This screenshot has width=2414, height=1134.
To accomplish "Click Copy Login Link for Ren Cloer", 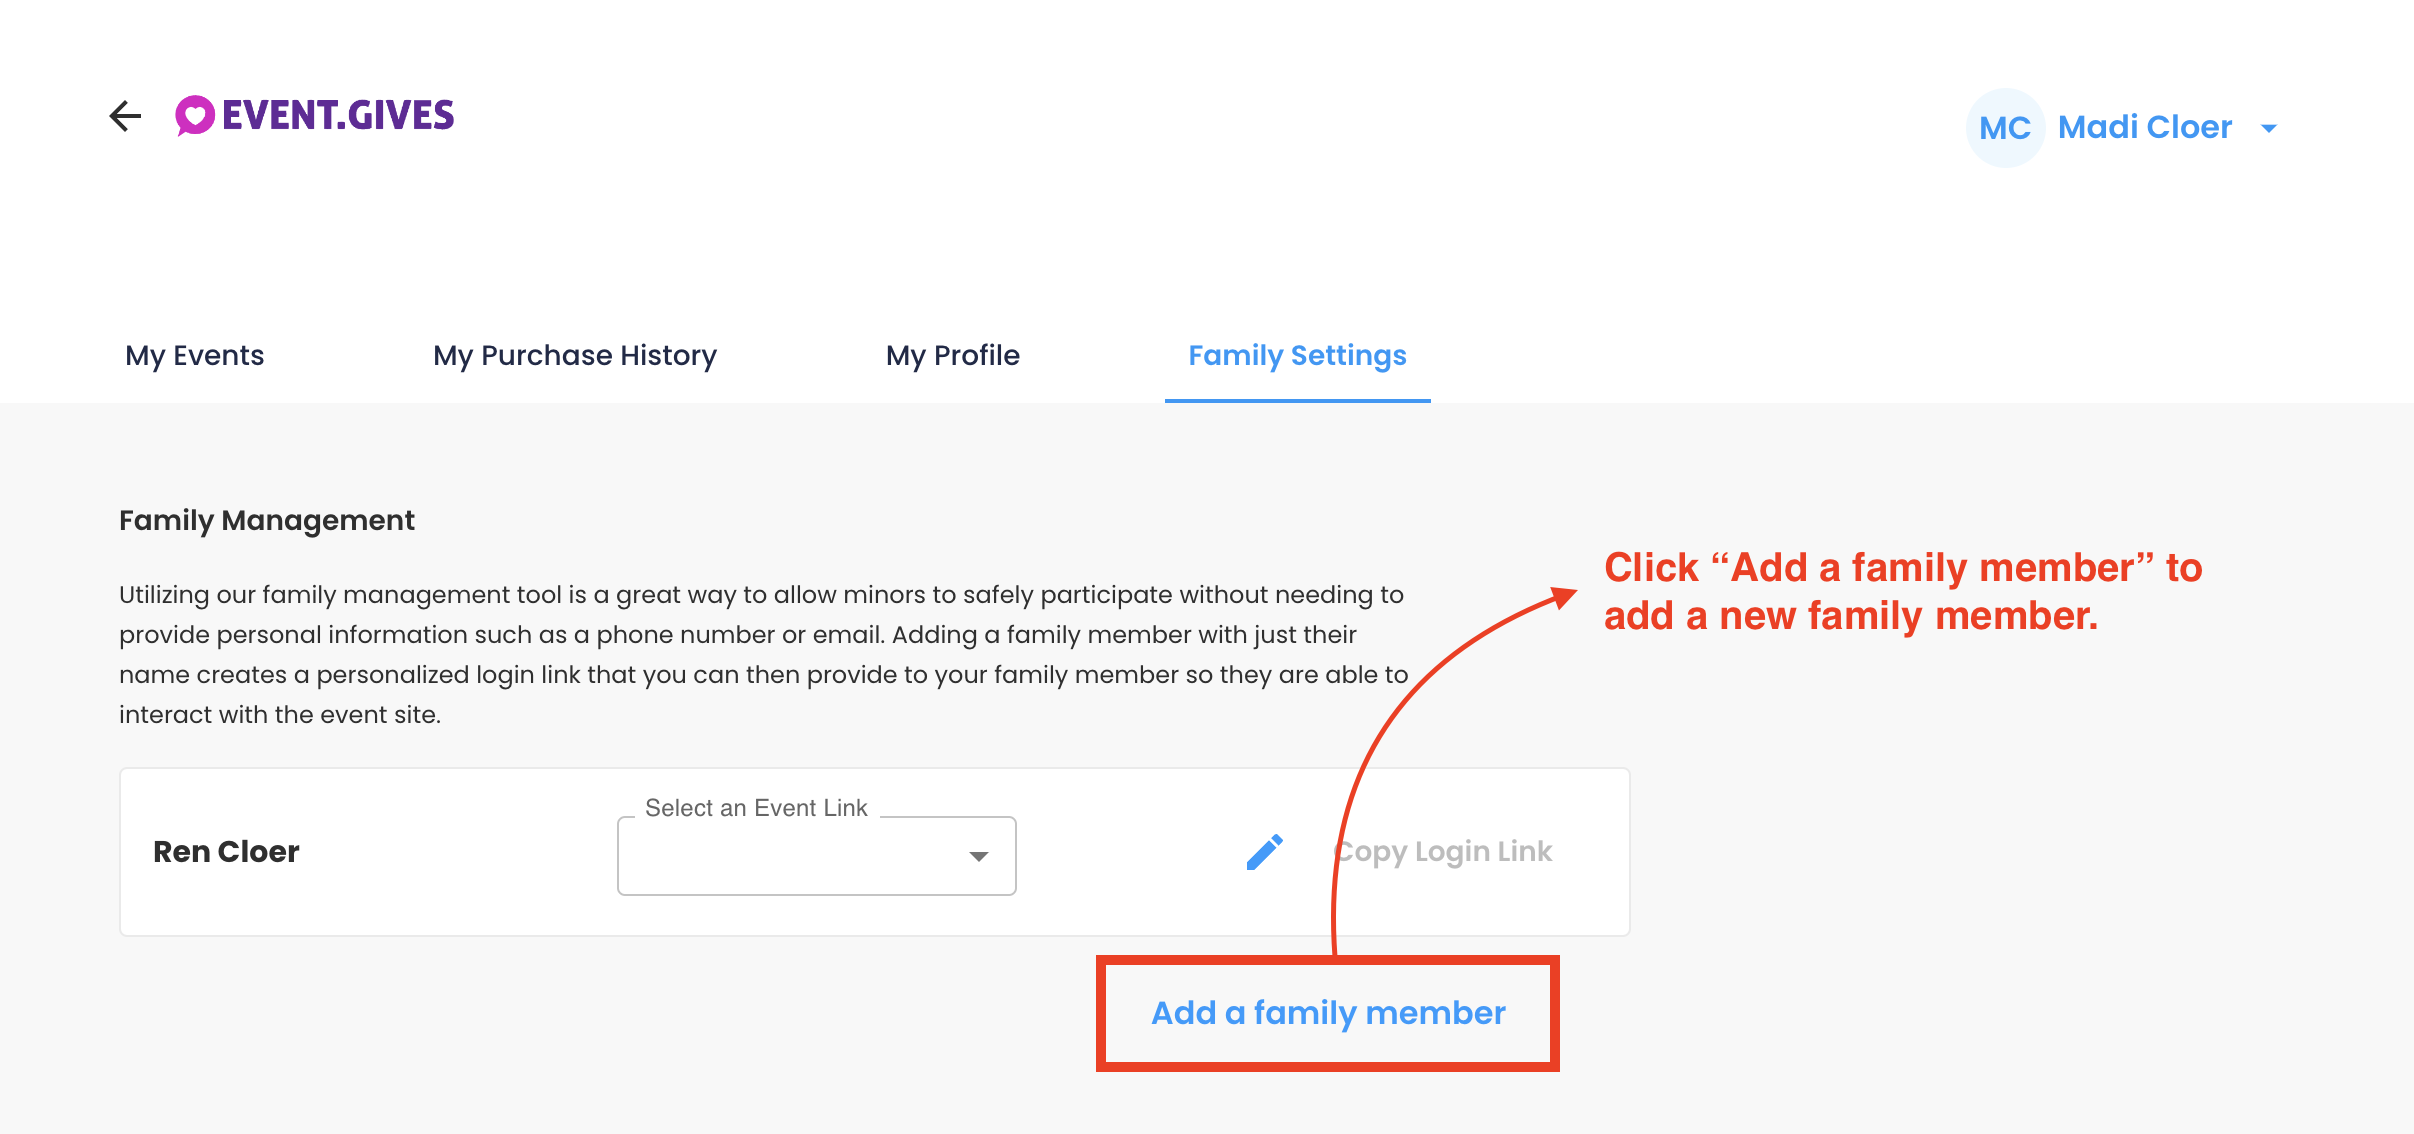I will coord(1443,852).
